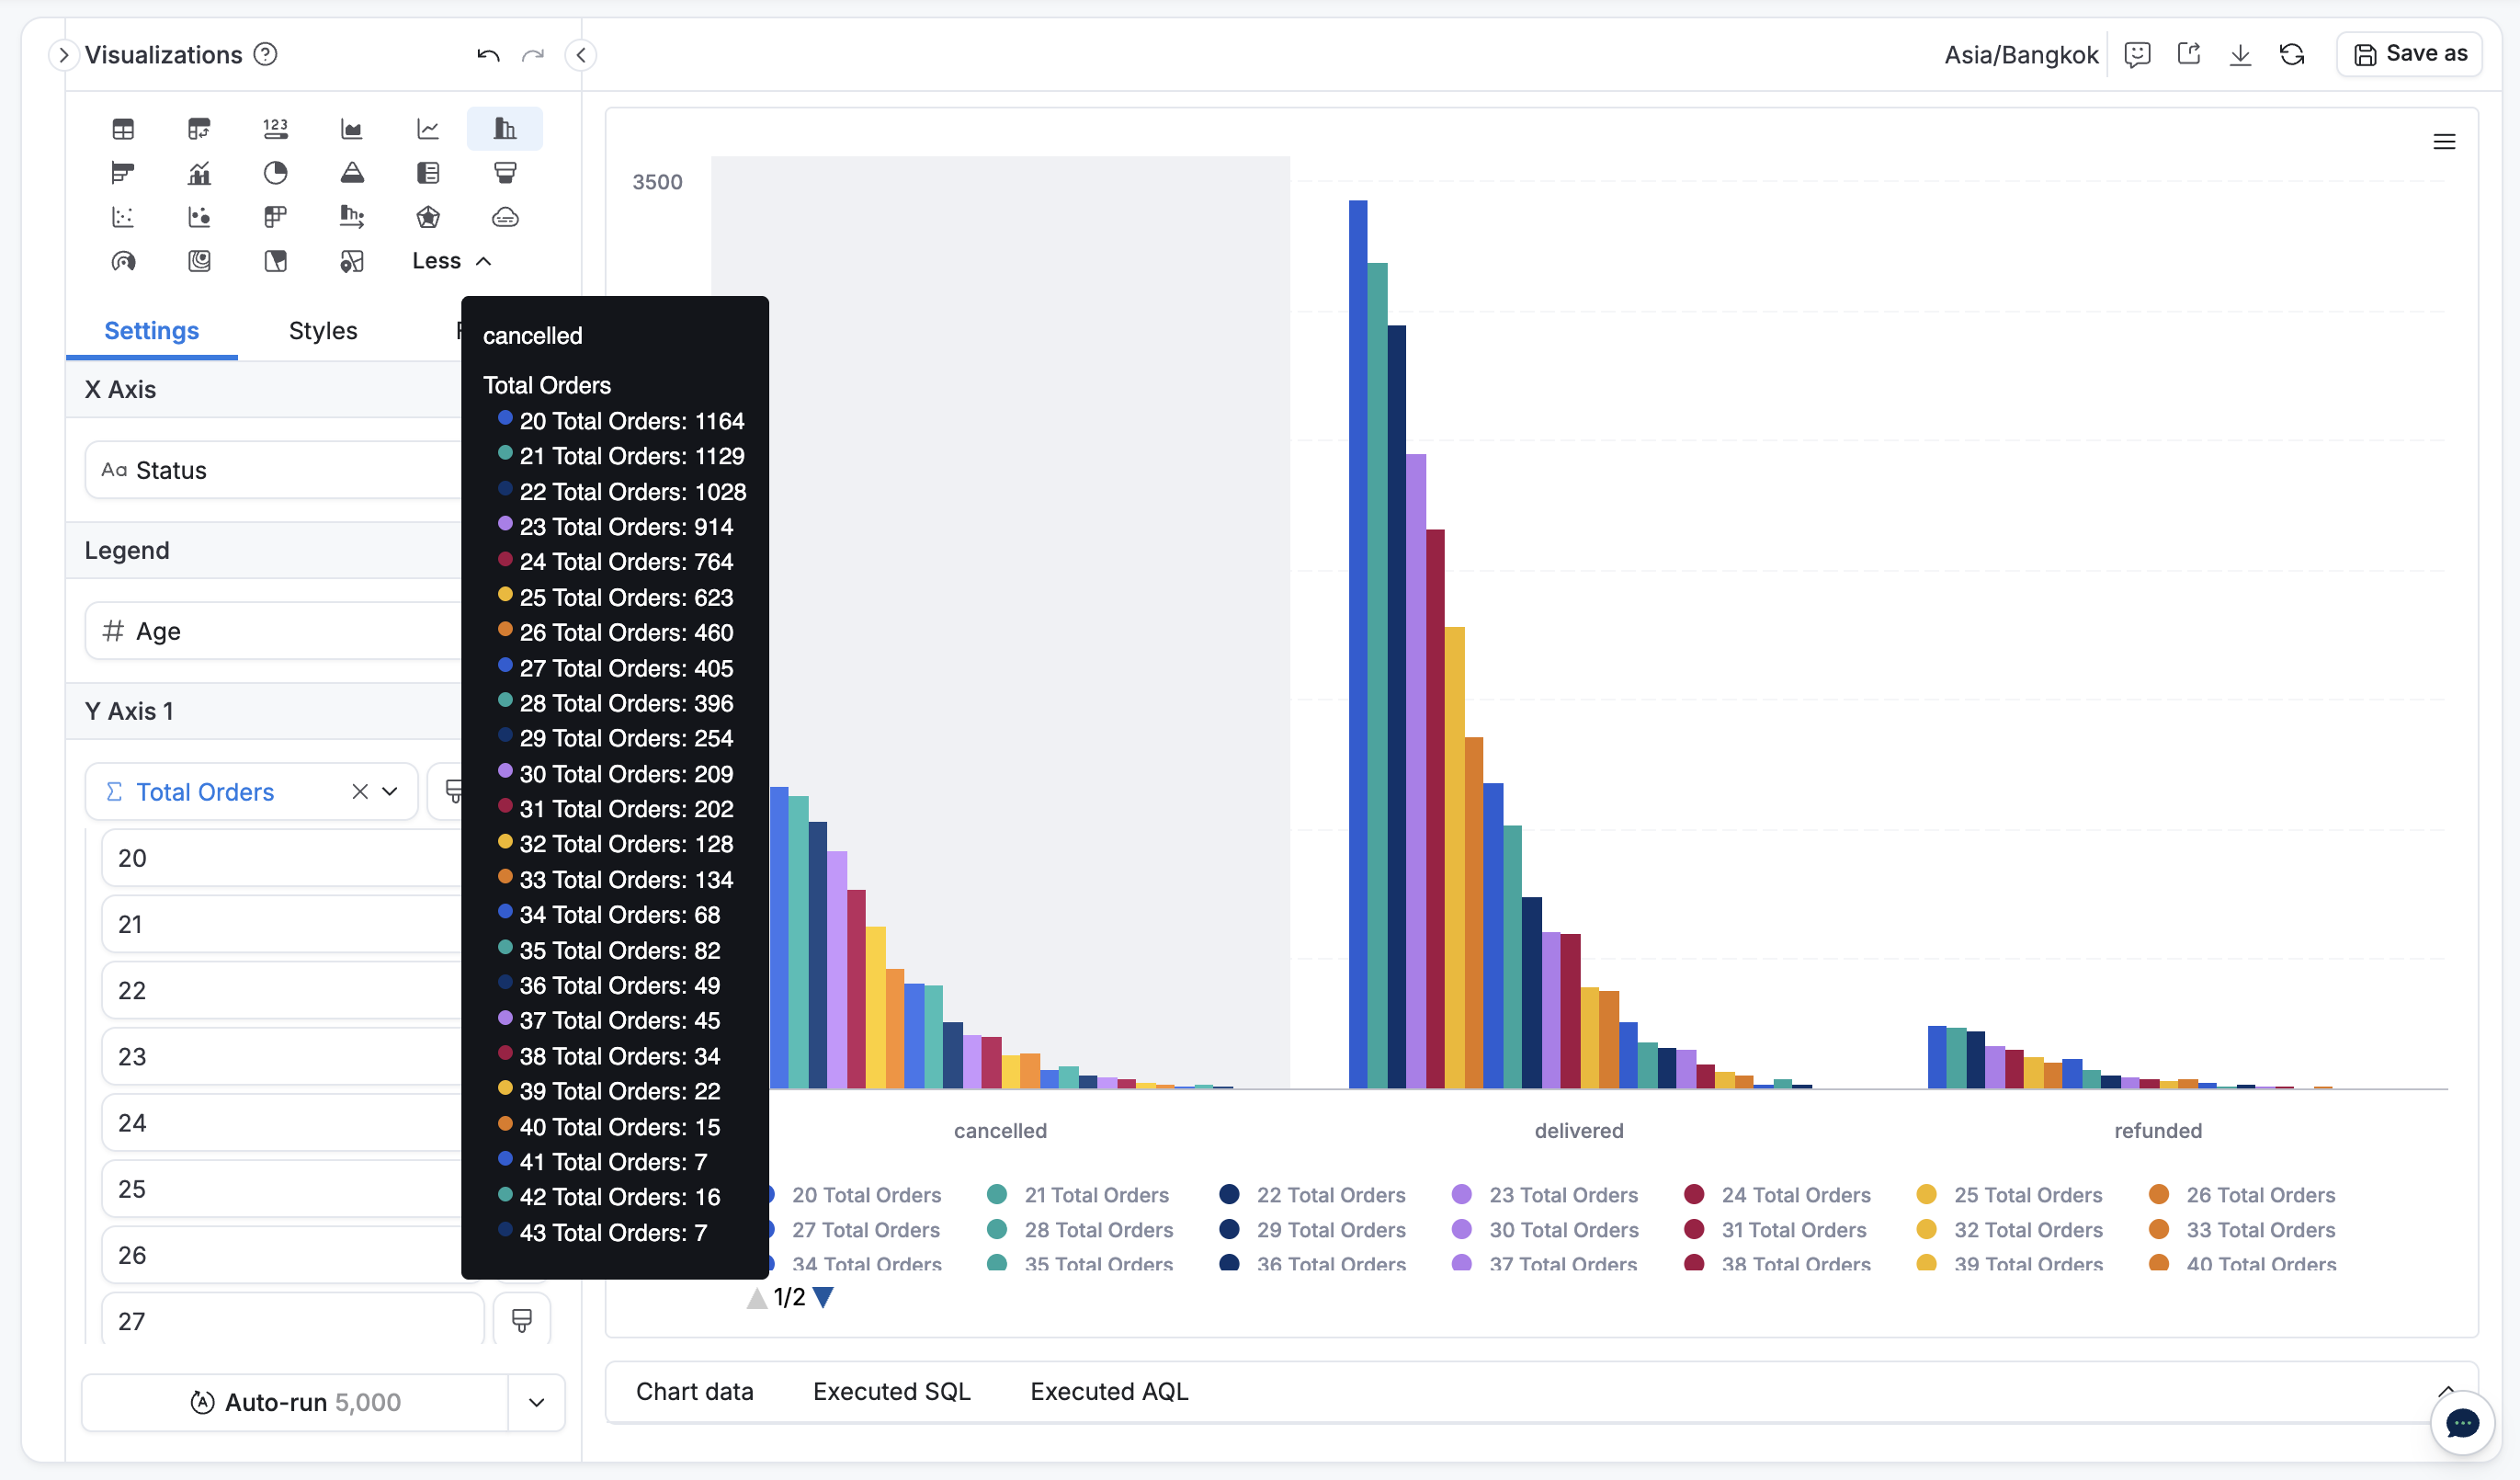Open the Auto-run dropdown arrow
The image size is (2520, 1480).
536,1402
